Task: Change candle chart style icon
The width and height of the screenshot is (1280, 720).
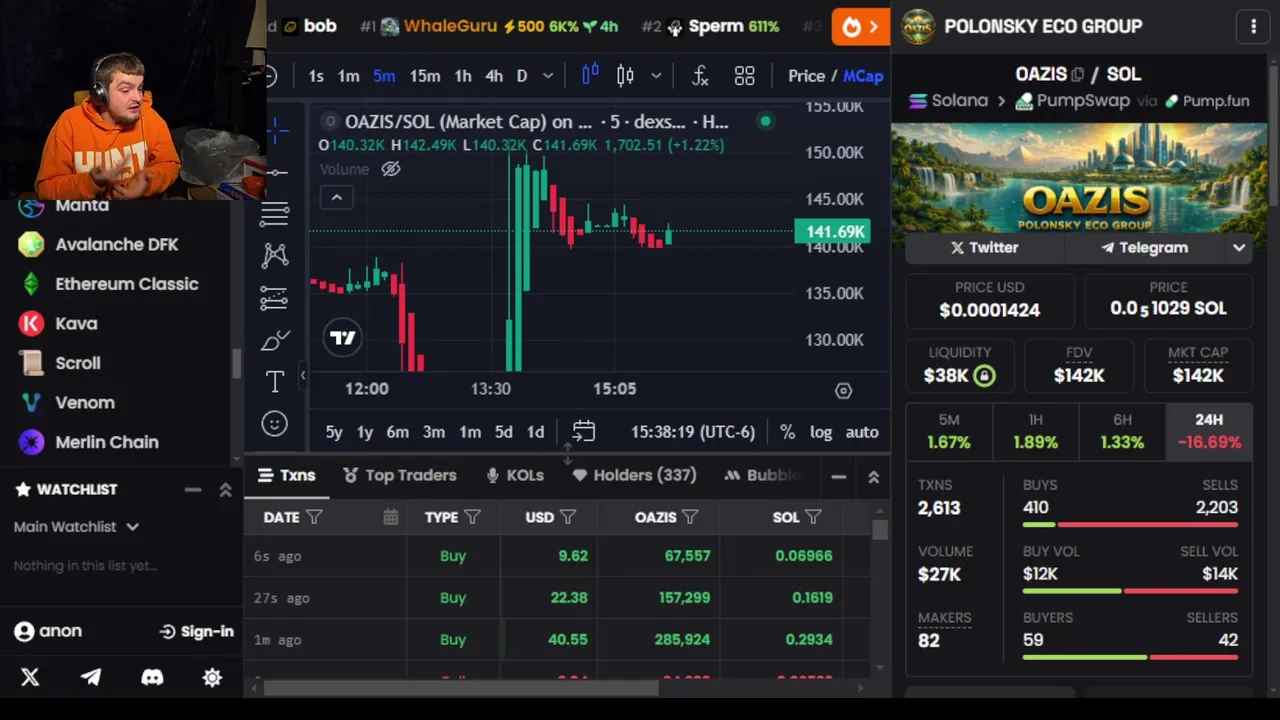Action: (625, 76)
